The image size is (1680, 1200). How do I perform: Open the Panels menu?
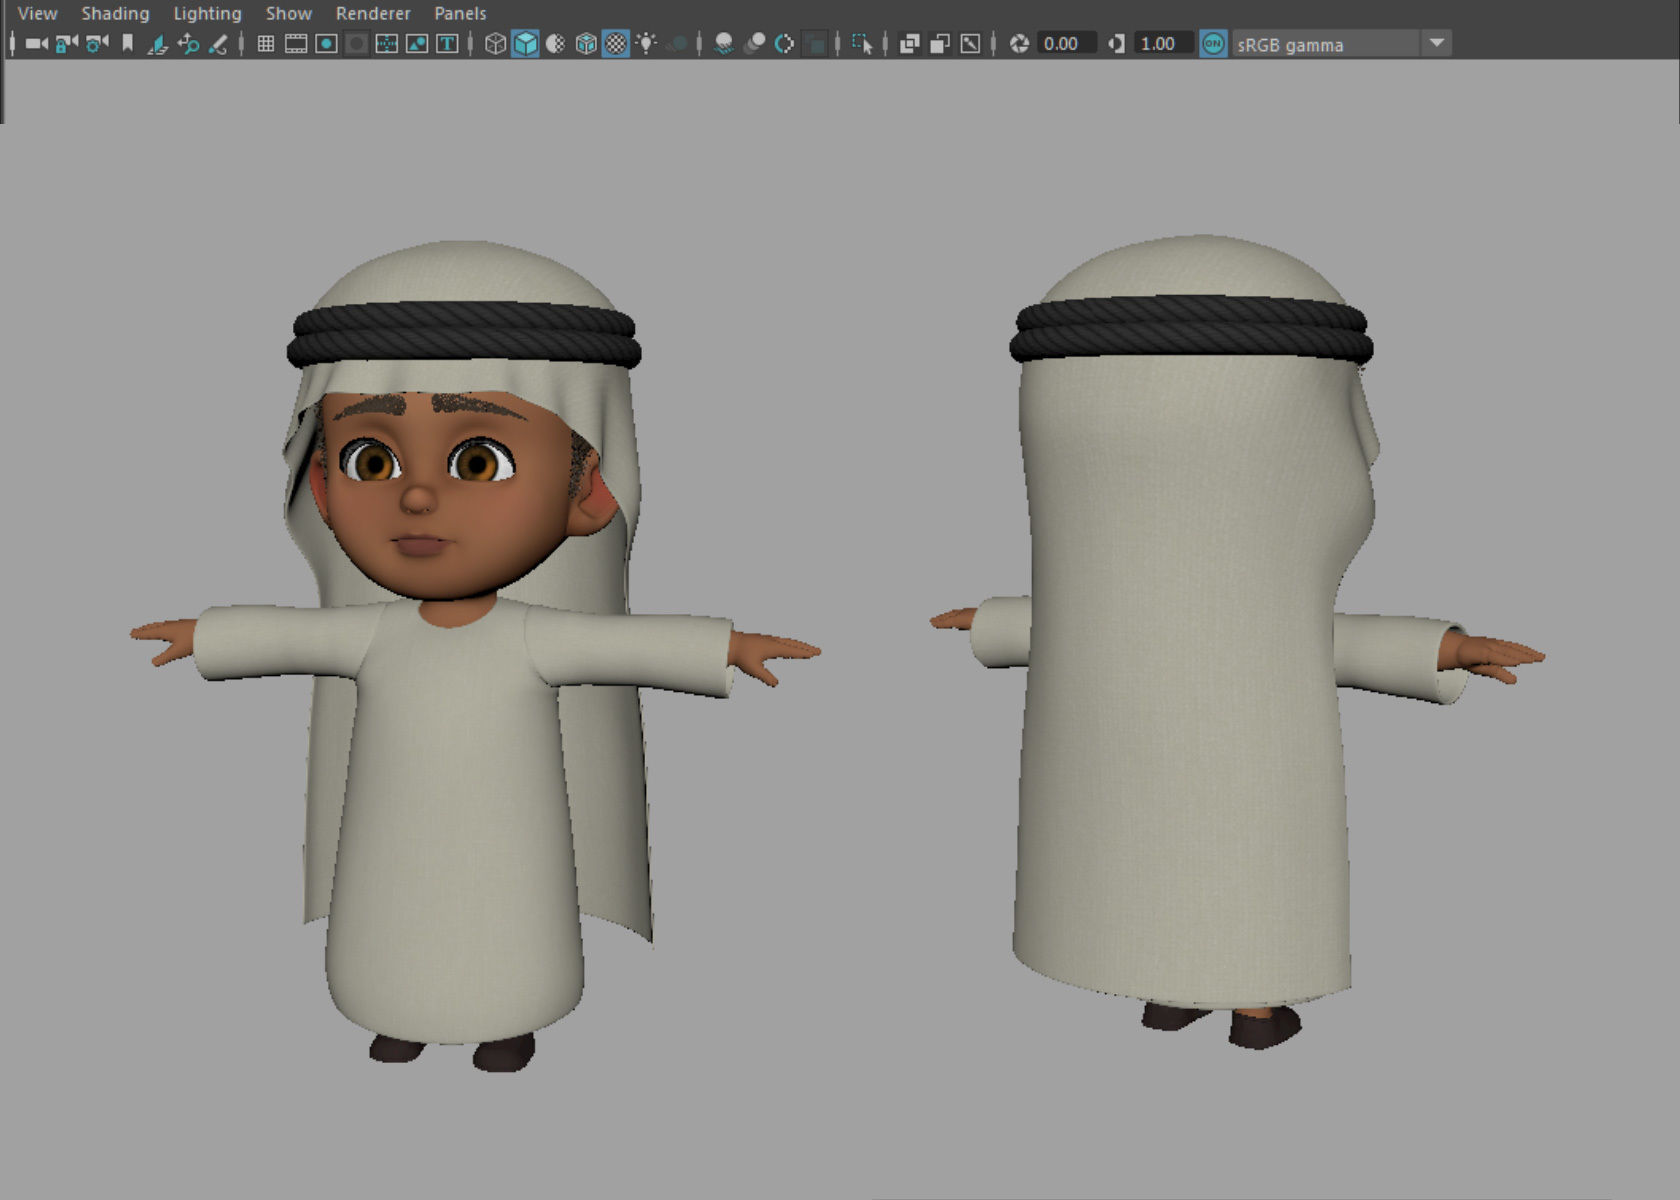click(460, 13)
